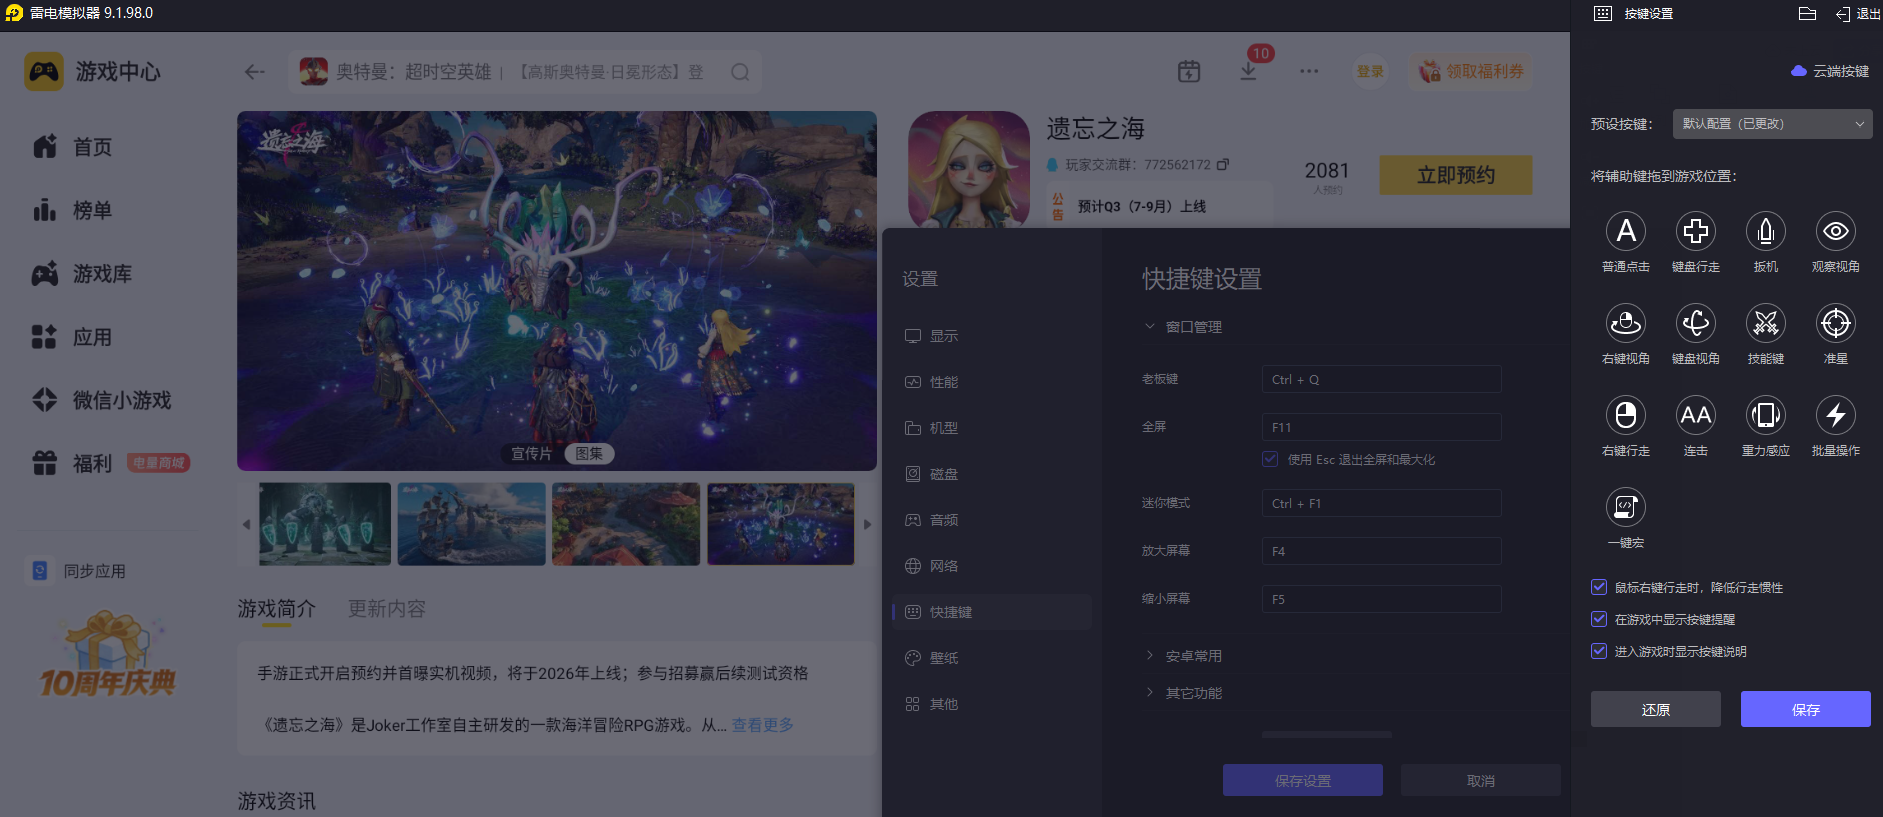
Task: Open the 预设按键 preset dropdown
Action: tap(1772, 124)
